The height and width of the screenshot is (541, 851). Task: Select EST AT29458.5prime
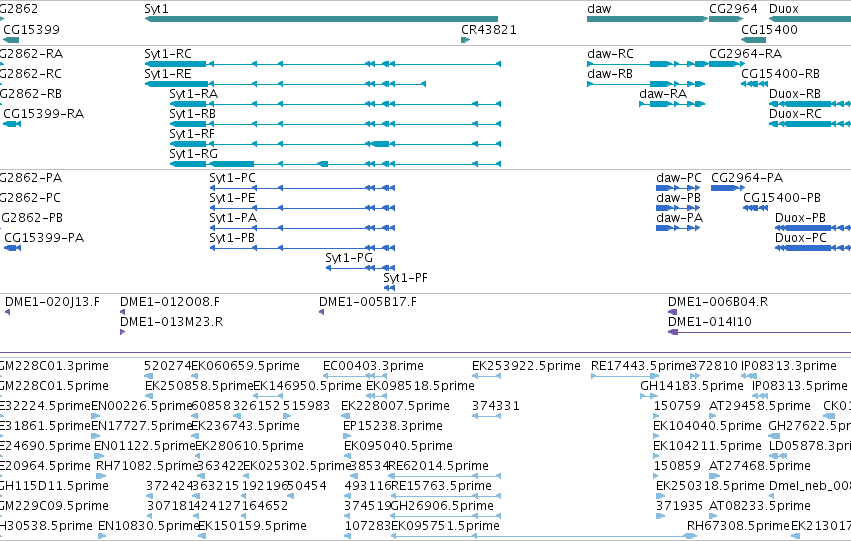coord(713,416)
